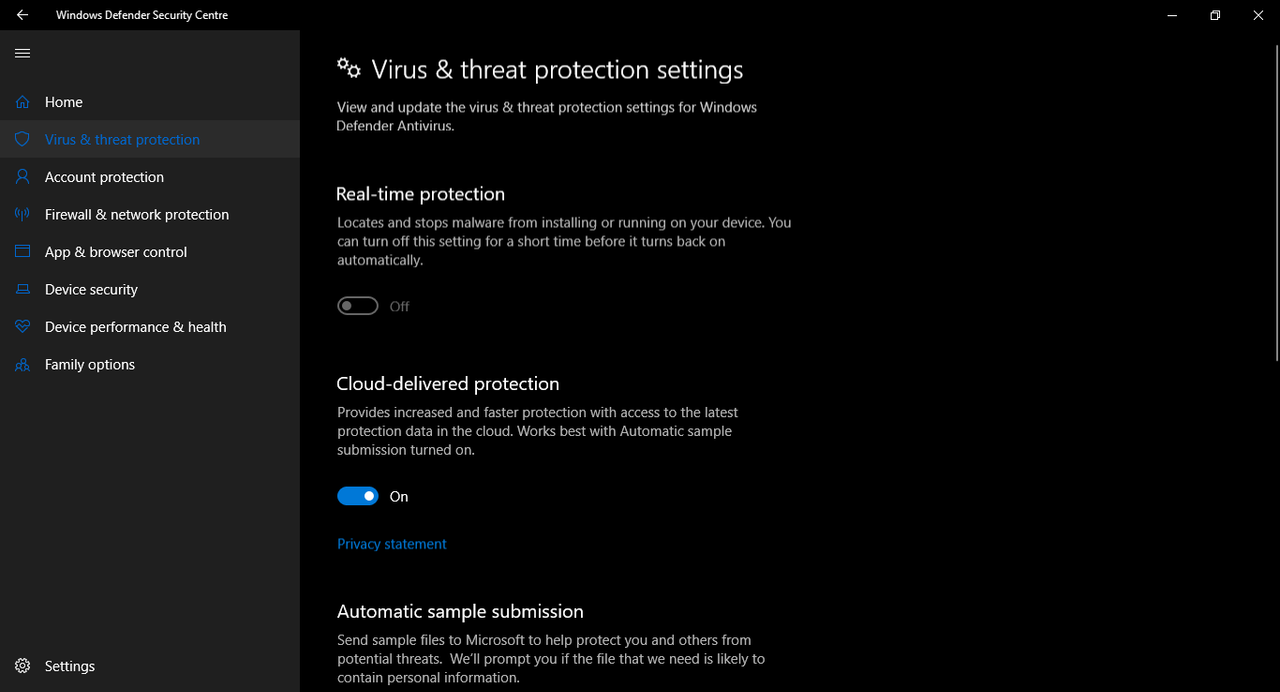Open Settings label in sidebar
1280x692 pixels.
tap(70, 666)
